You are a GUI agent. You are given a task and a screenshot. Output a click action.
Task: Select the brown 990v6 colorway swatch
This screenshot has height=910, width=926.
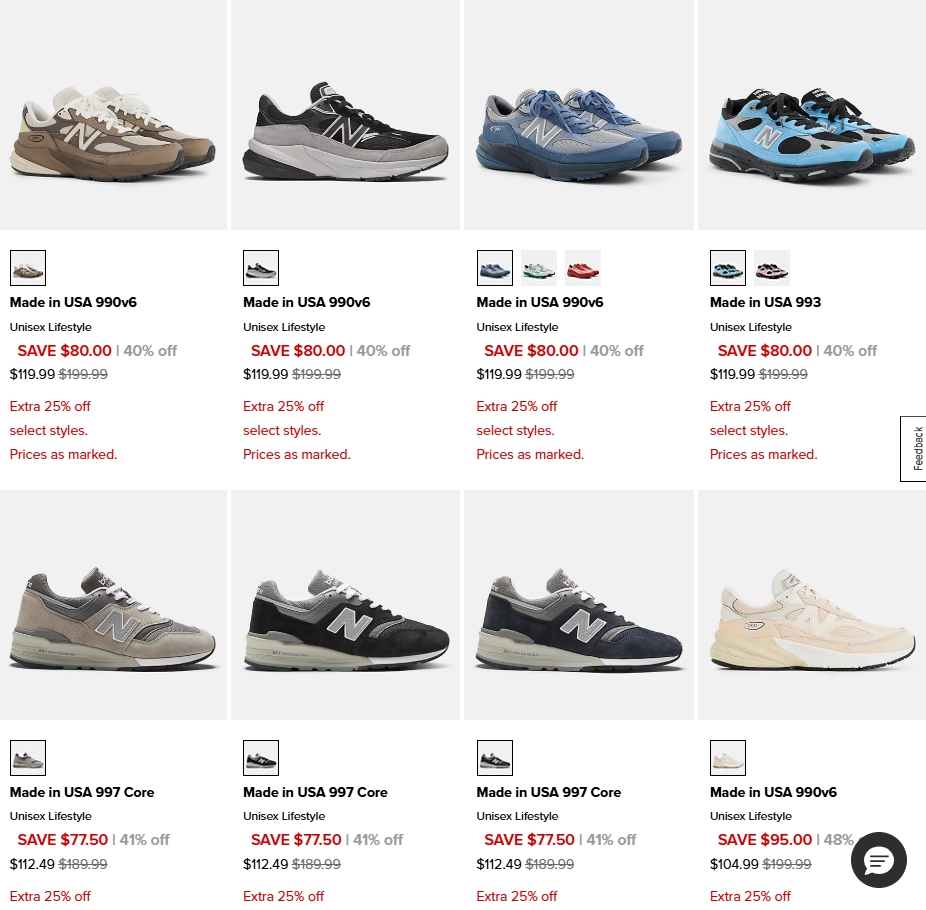click(x=28, y=268)
